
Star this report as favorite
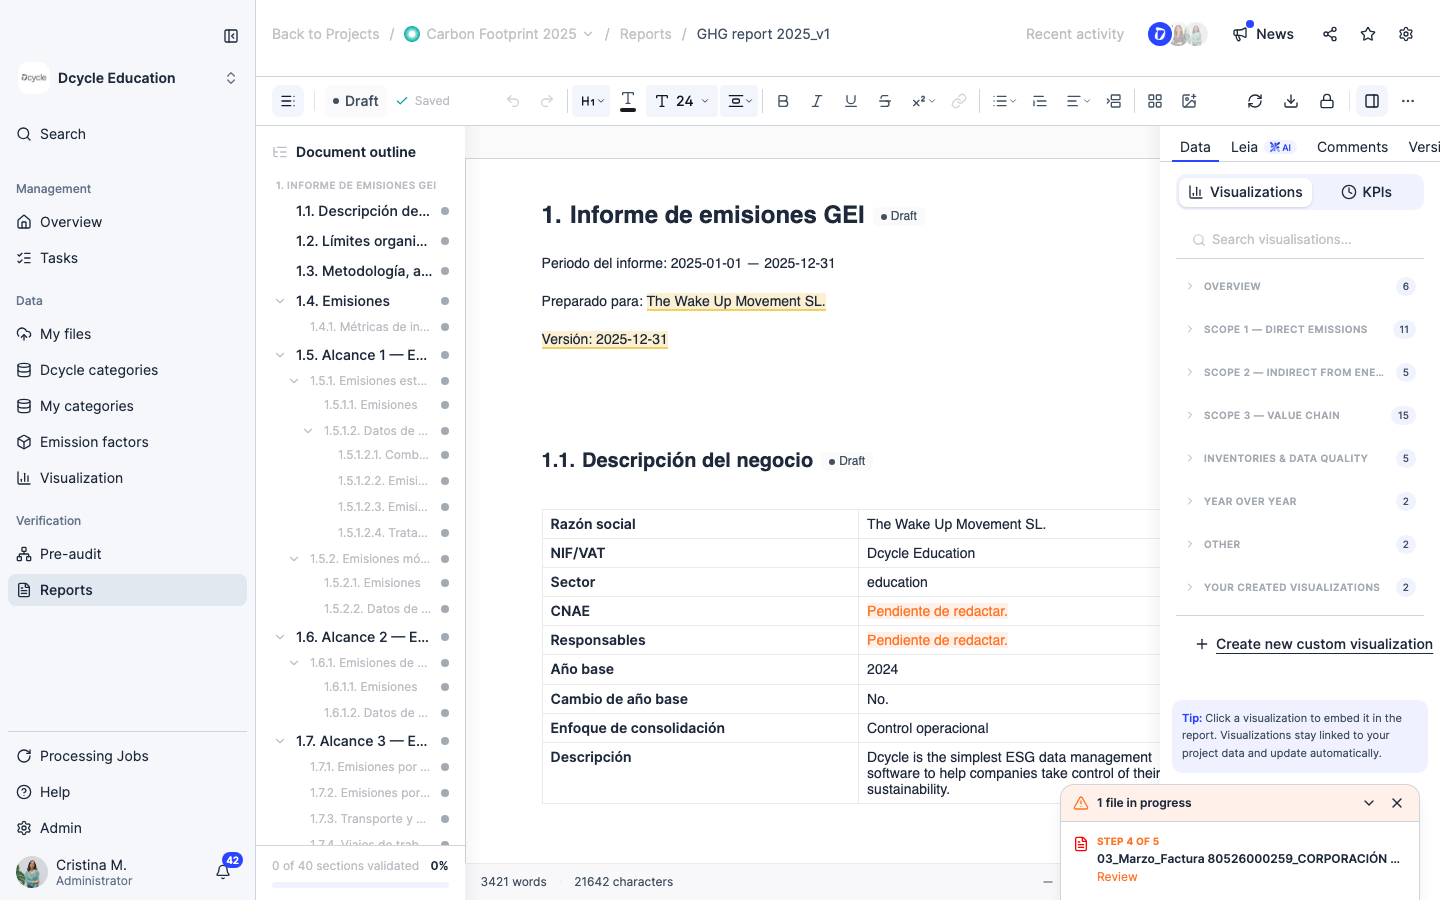click(x=1368, y=34)
